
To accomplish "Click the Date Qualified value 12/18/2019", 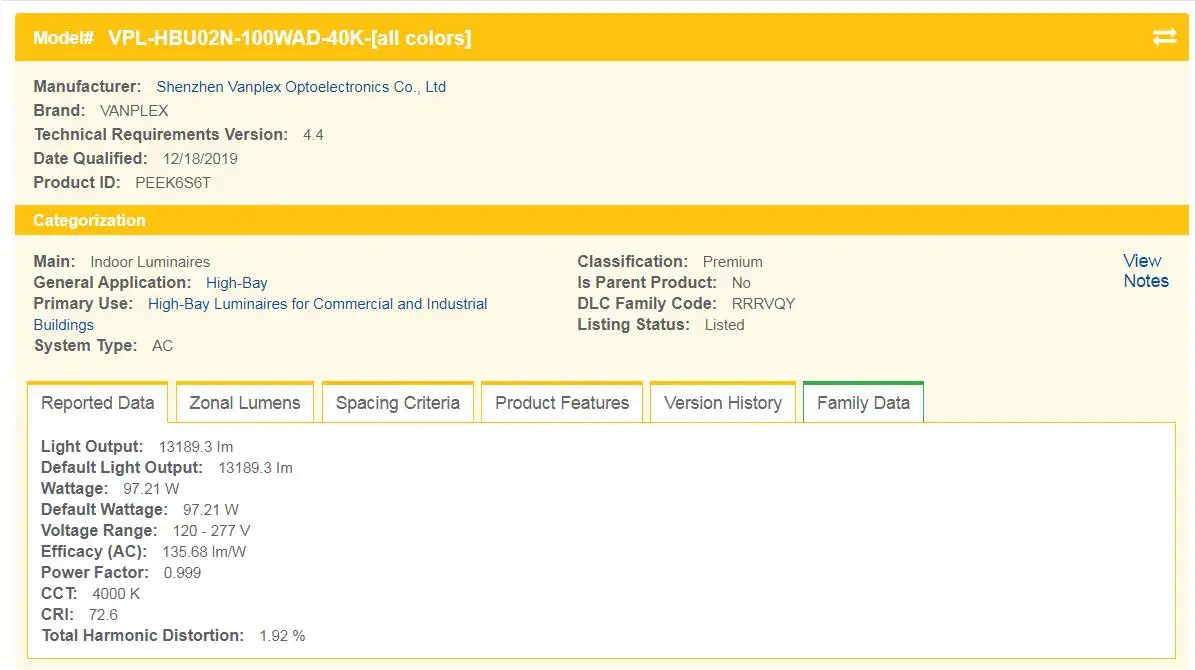I will click(200, 159).
